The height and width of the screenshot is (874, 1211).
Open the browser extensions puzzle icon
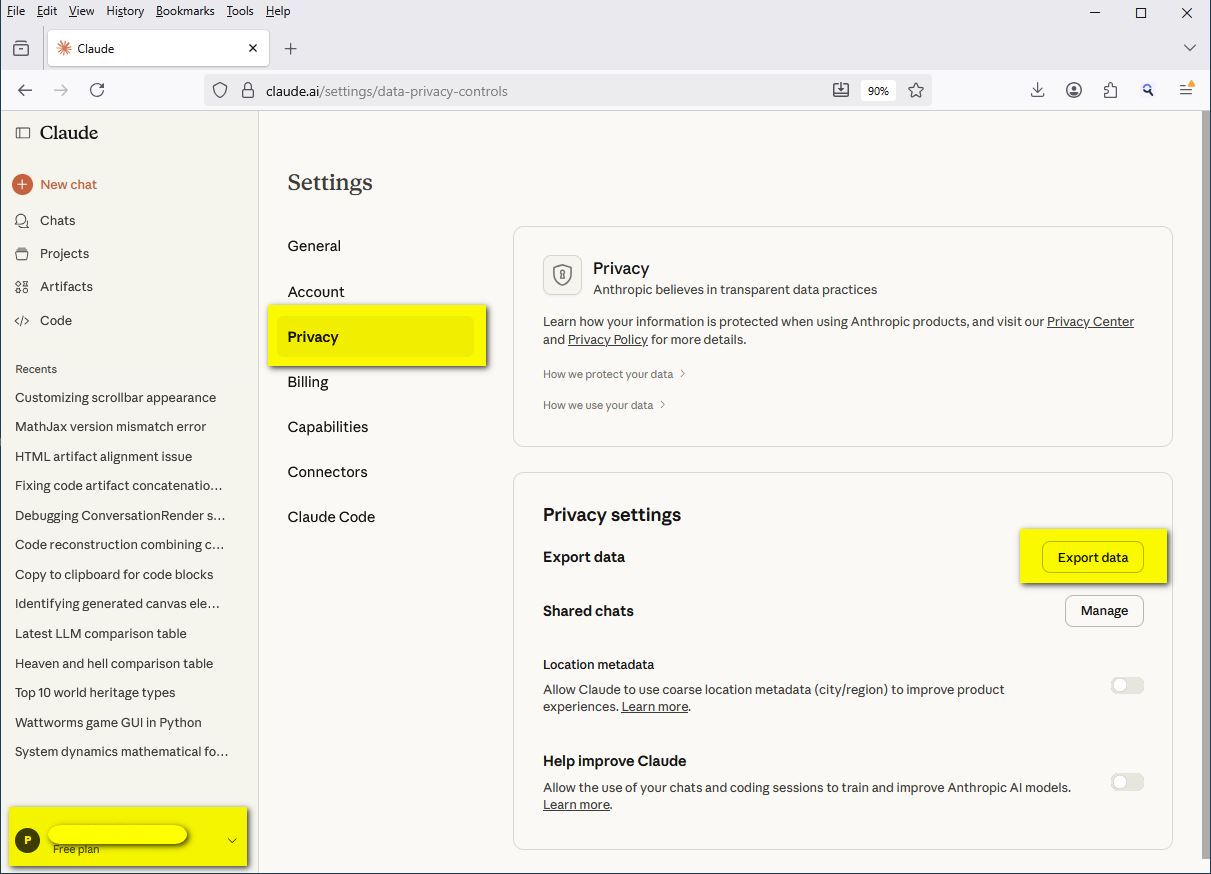pos(1110,90)
